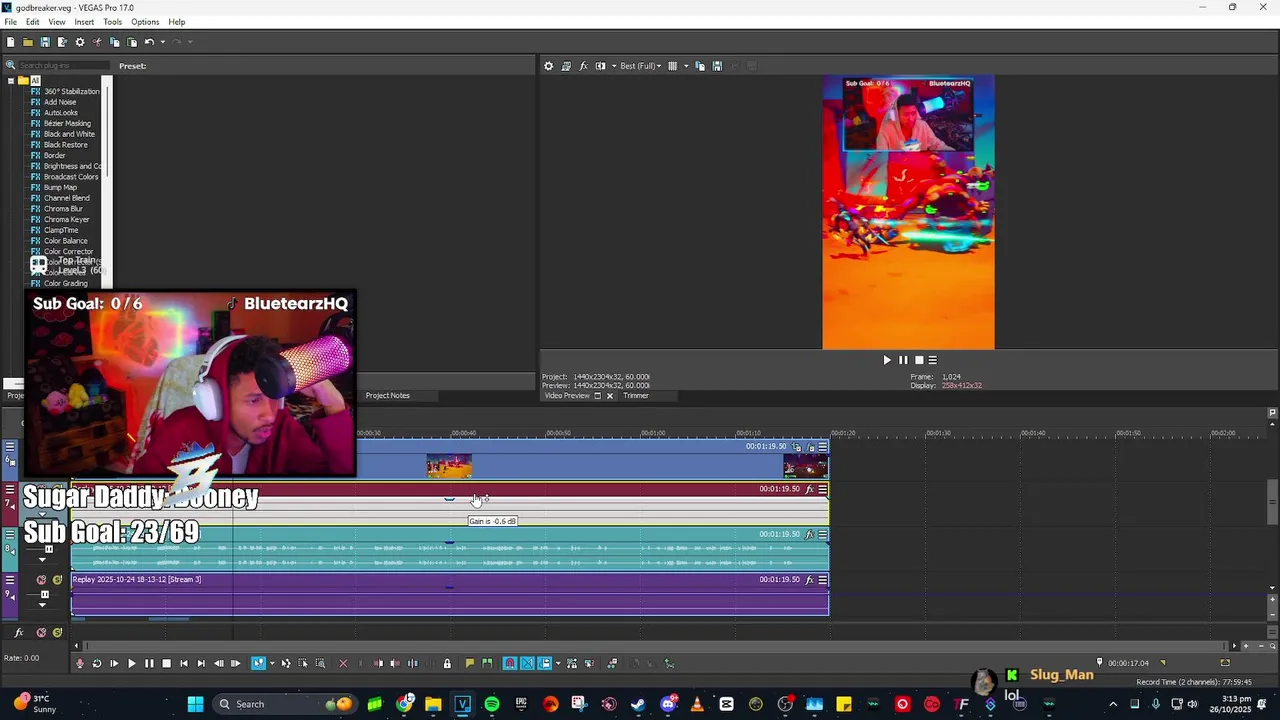Viewport: 1280px width, 720px height.
Task: Open project Properties gear in main toolbar
Action: (x=80, y=42)
